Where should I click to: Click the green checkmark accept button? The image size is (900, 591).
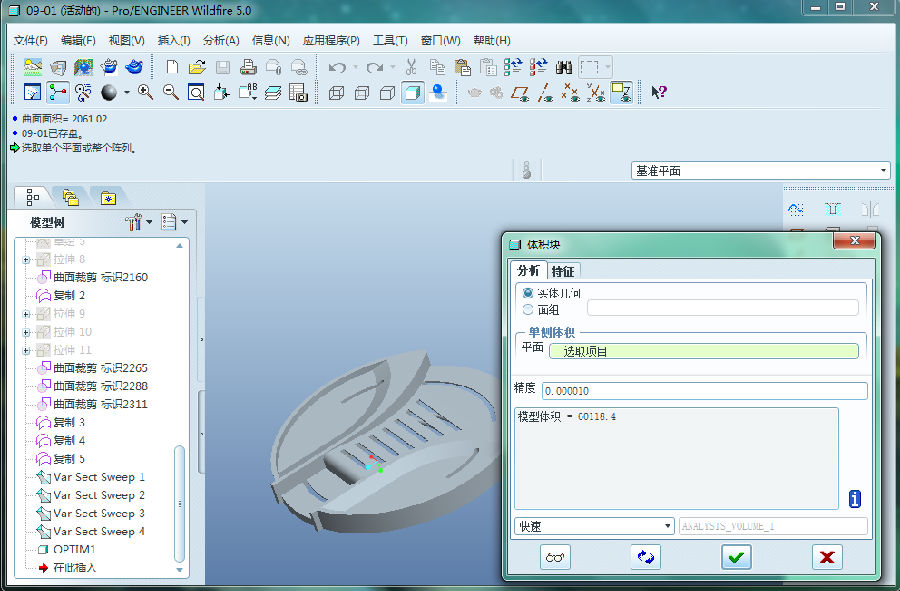click(x=736, y=557)
